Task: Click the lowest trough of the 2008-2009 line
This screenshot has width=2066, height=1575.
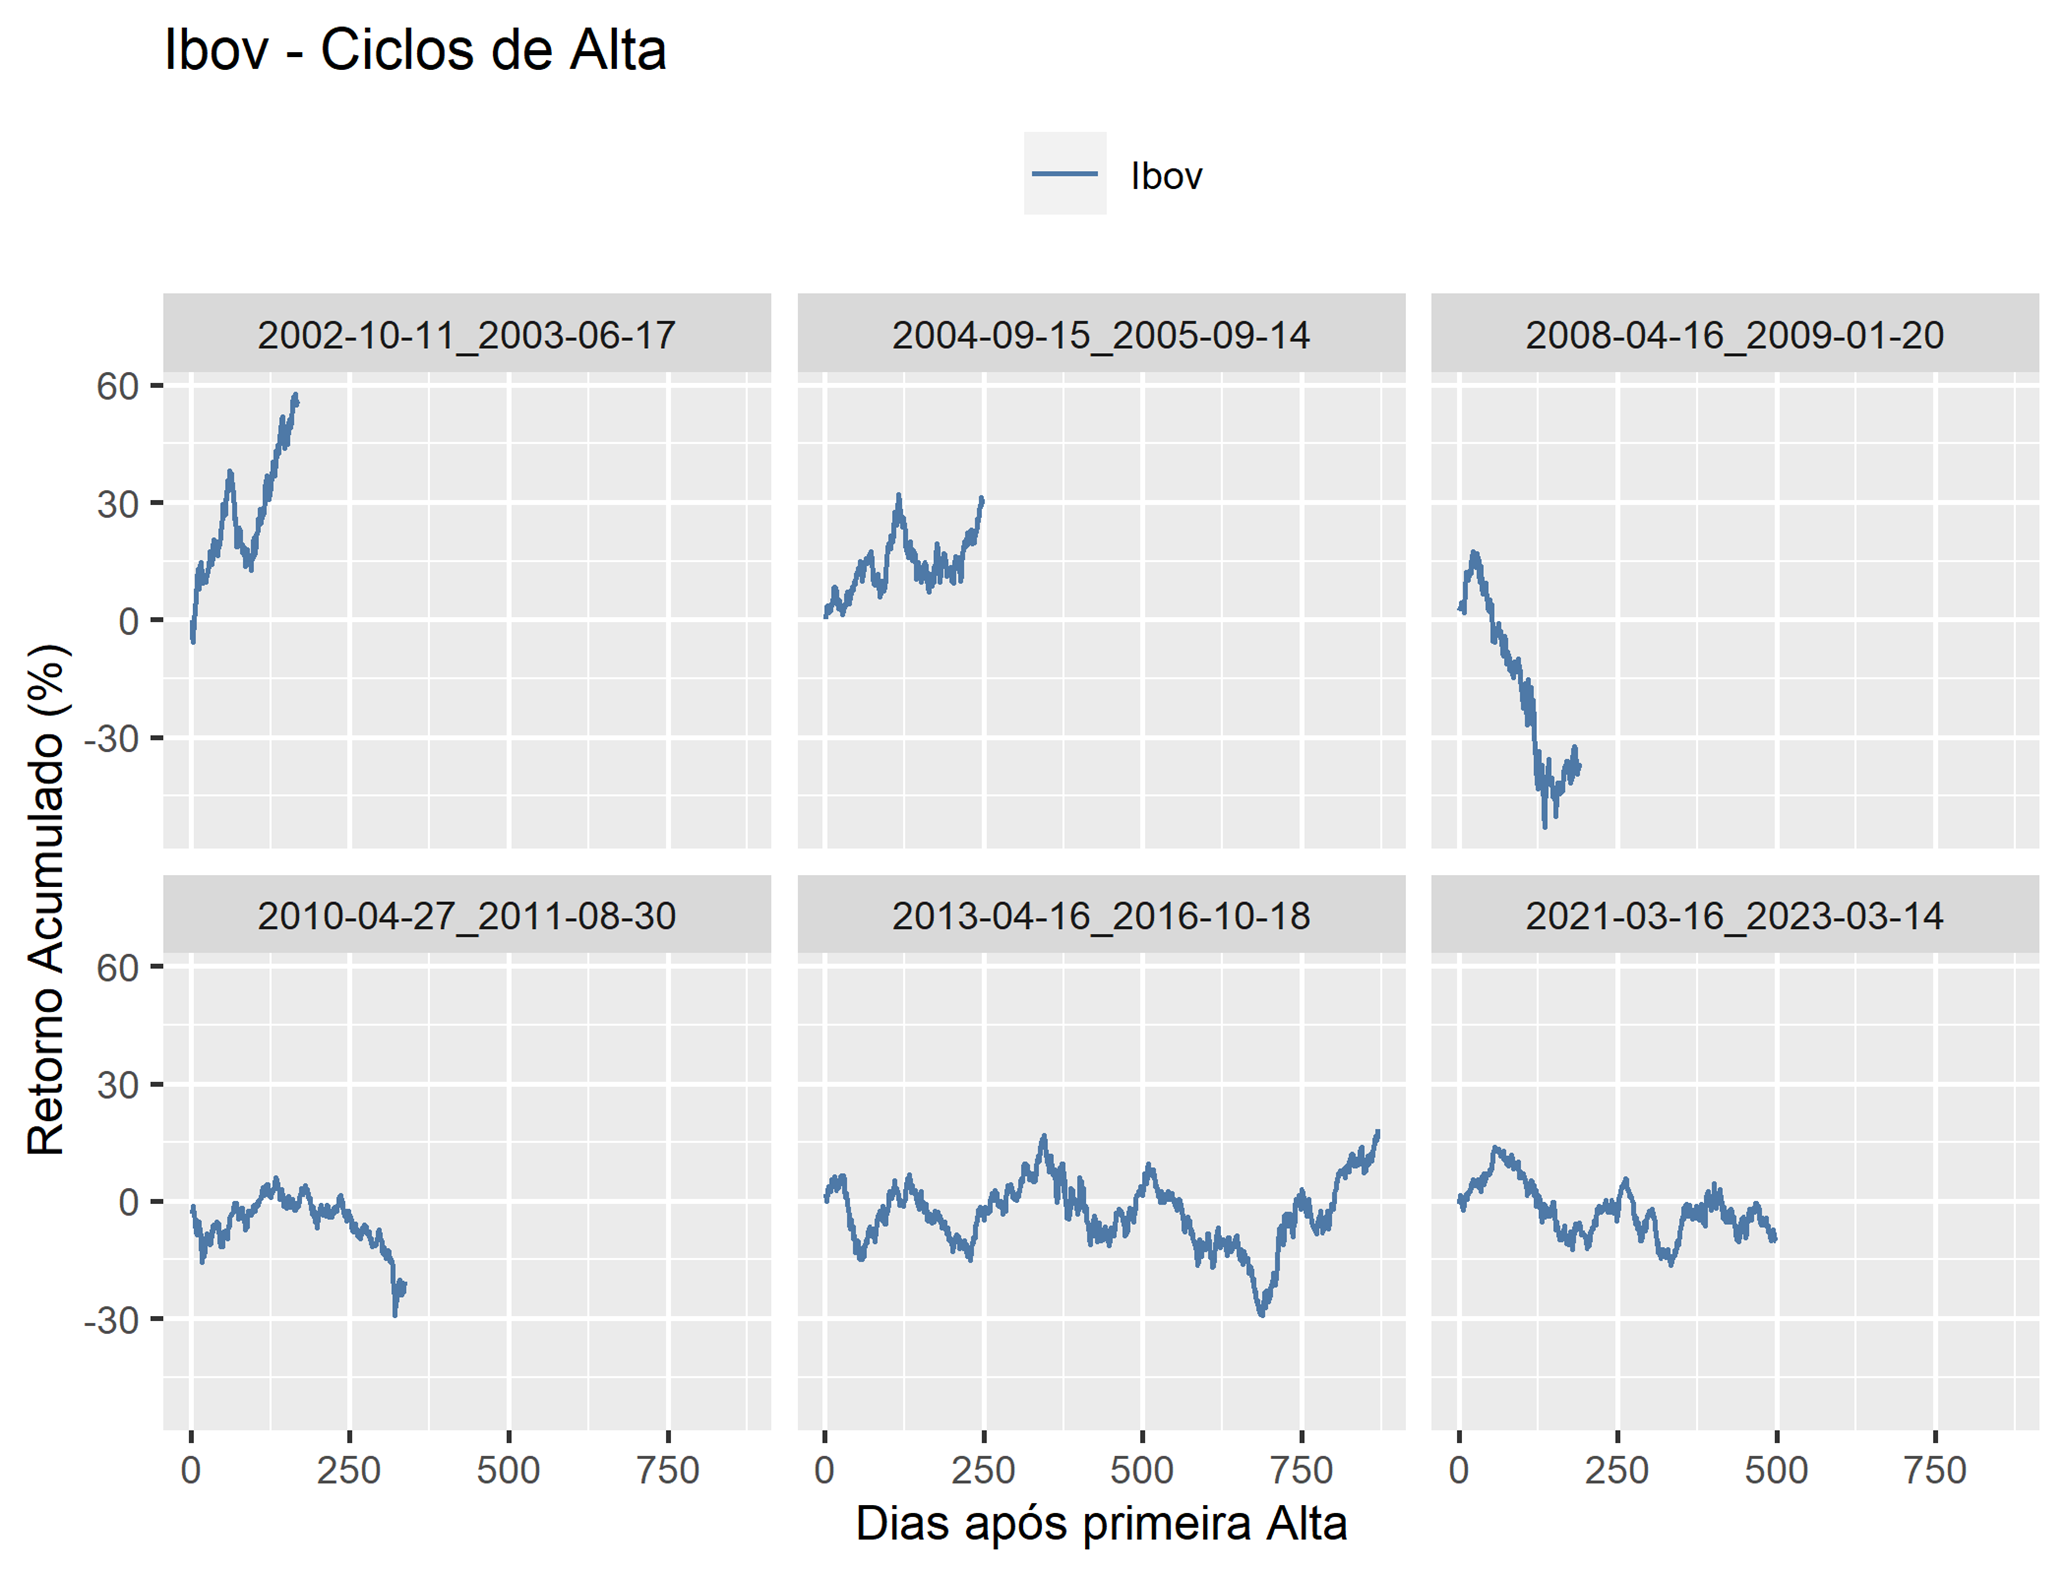Action: (x=1545, y=826)
